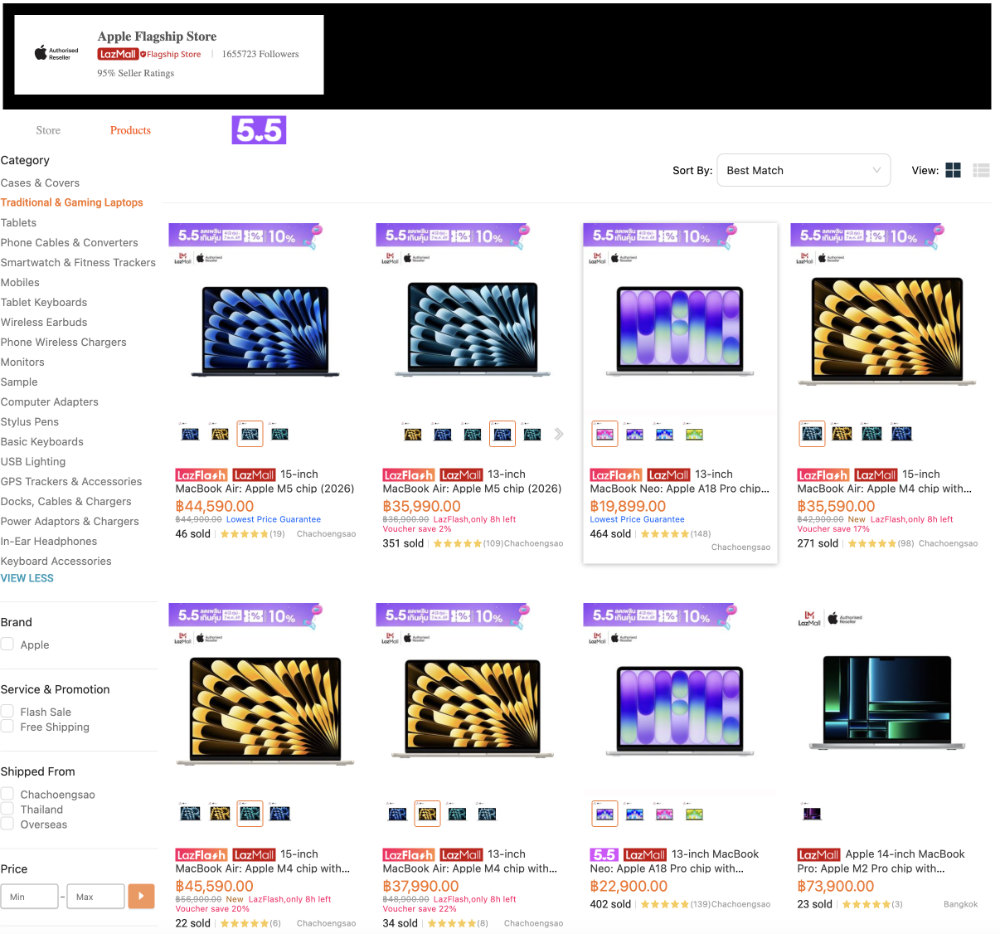Viewport: 1000px width, 934px height.
Task: Open the Sort By Best Match dropdown
Action: [x=803, y=170]
